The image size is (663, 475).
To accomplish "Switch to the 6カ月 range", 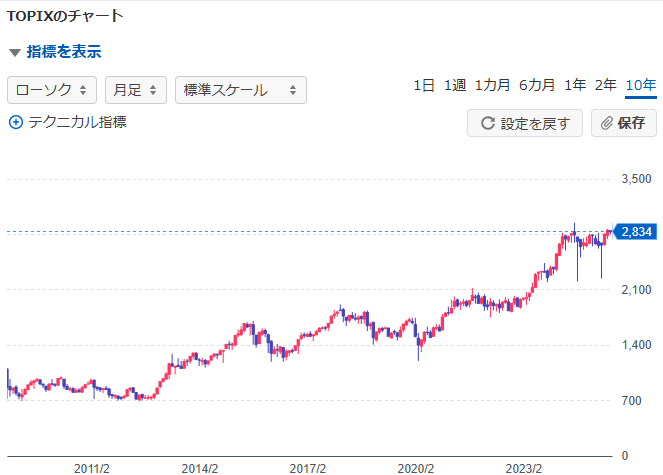I will click(x=536, y=86).
